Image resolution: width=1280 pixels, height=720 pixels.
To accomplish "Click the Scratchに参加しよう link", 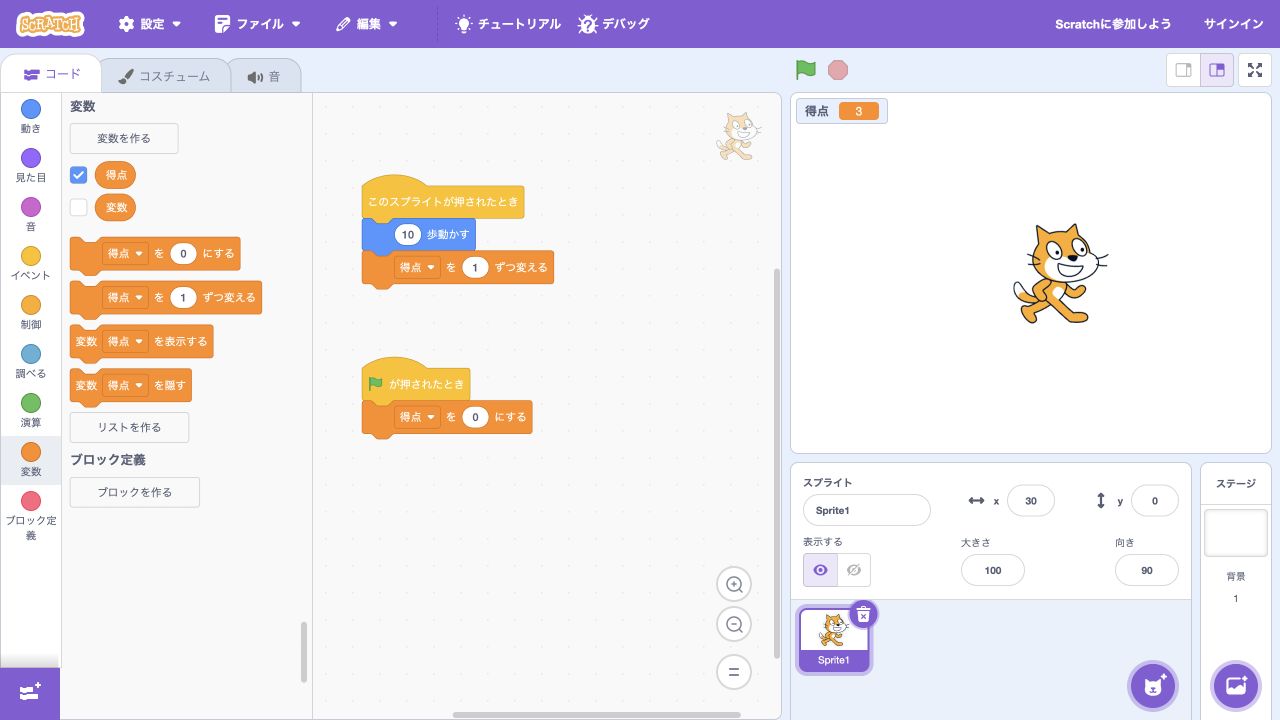I will (x=1113, y=24).
